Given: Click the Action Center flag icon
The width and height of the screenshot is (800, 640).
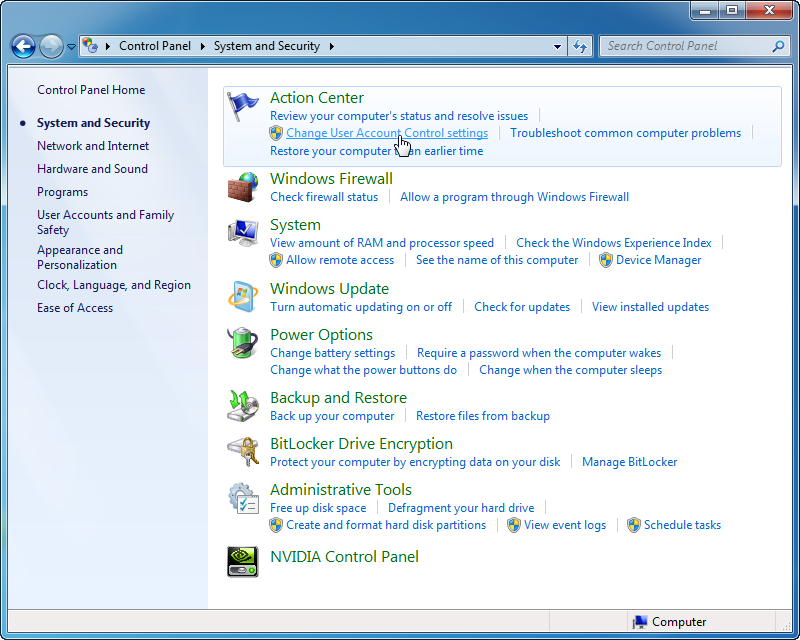Looking at the screenshot, I should pos(242,106).
